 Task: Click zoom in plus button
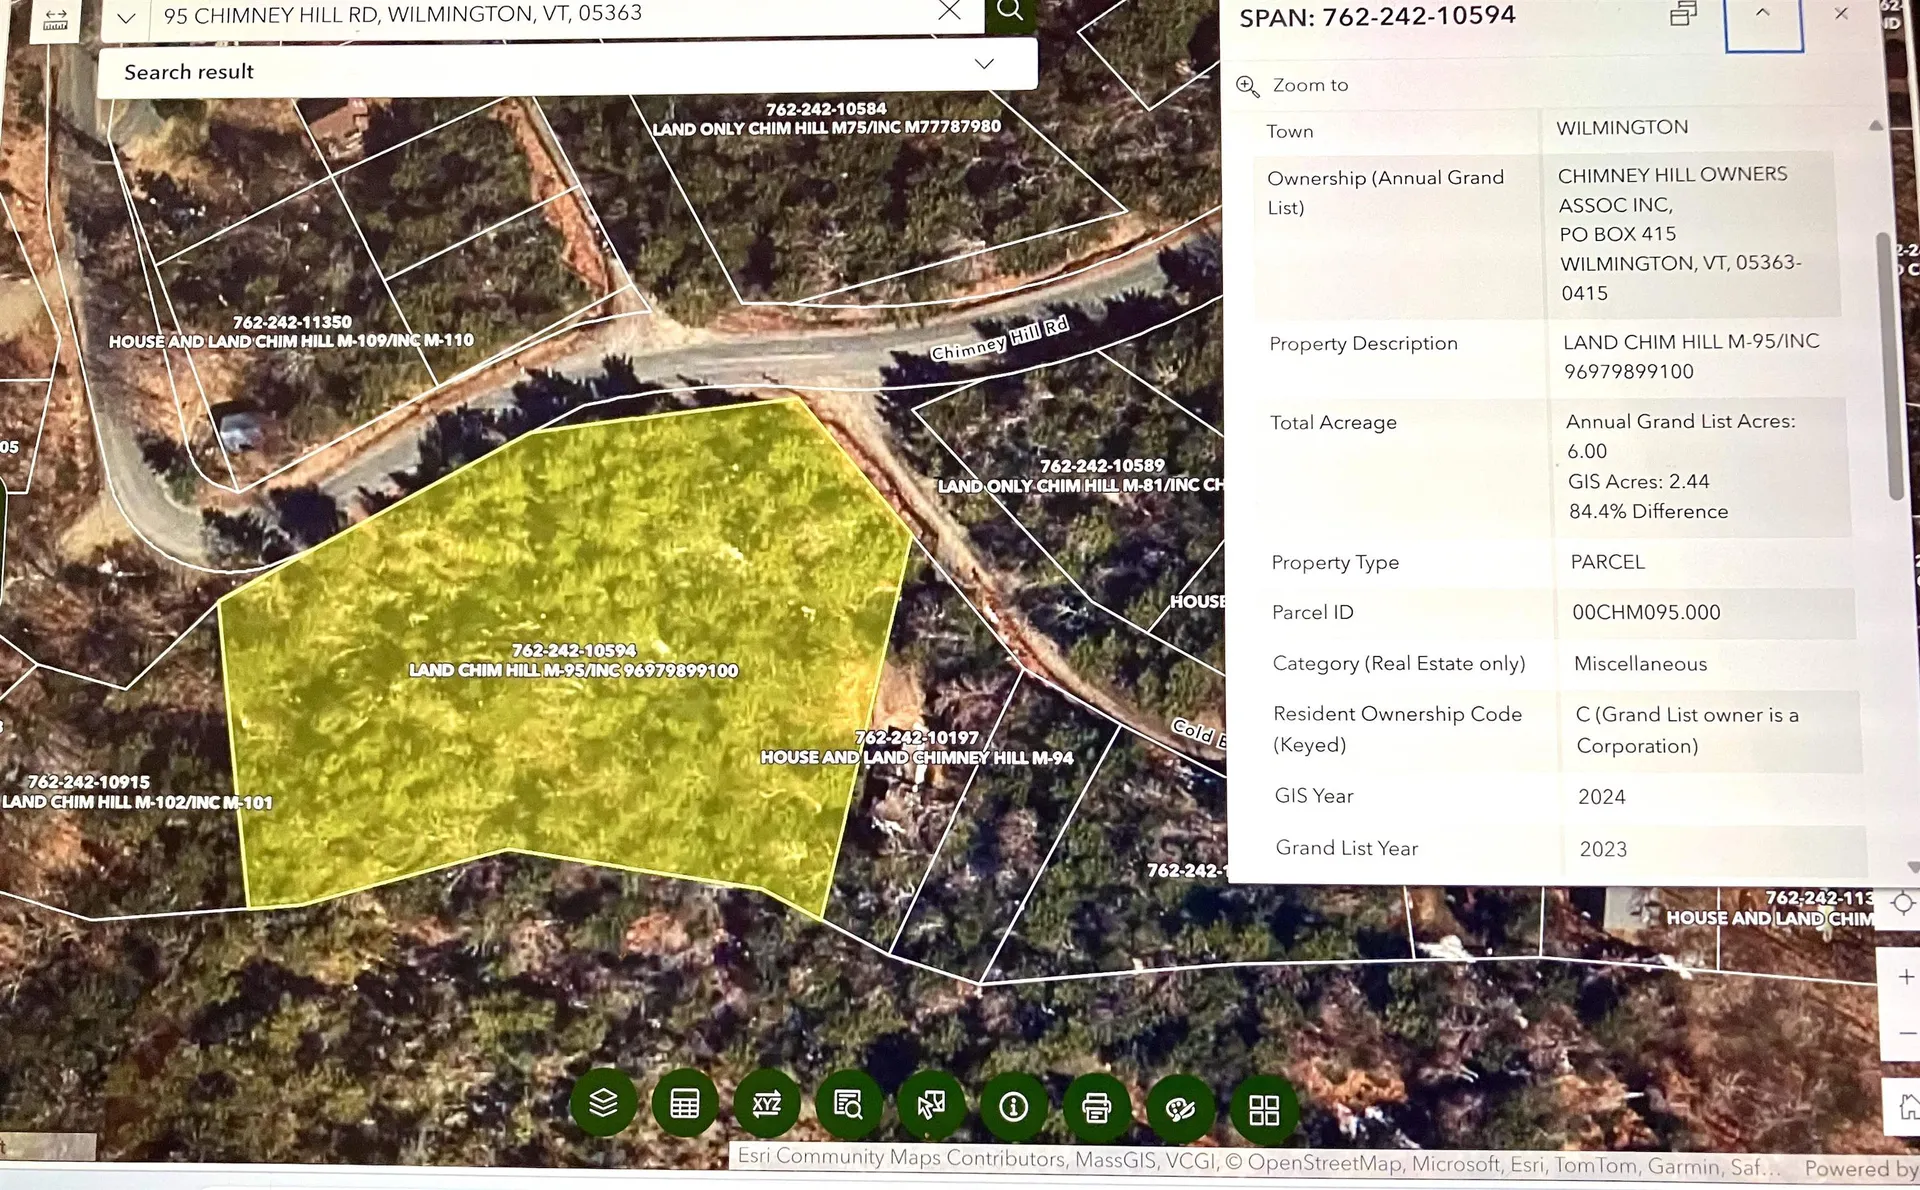coord(1906,977)
